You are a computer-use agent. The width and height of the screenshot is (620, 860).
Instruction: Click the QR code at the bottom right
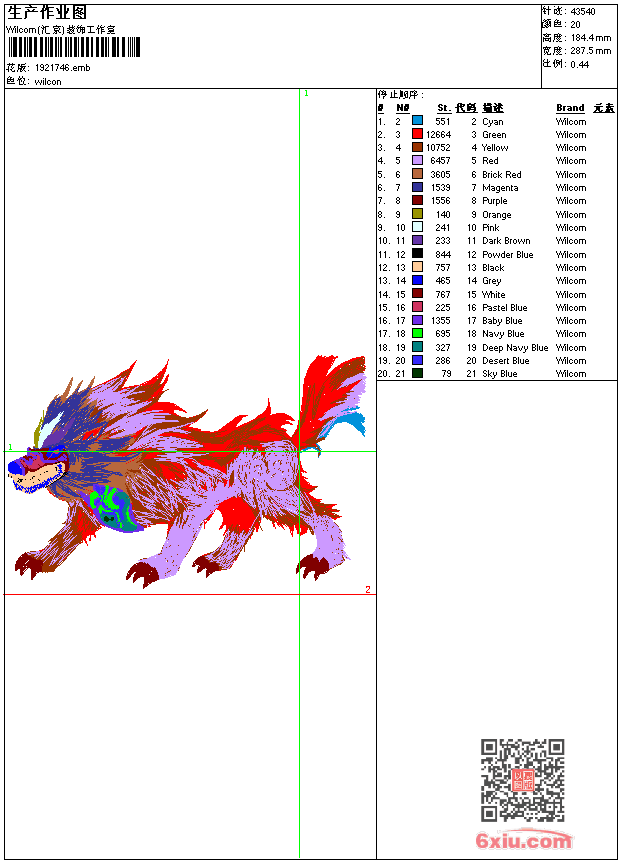pos(523,780)
